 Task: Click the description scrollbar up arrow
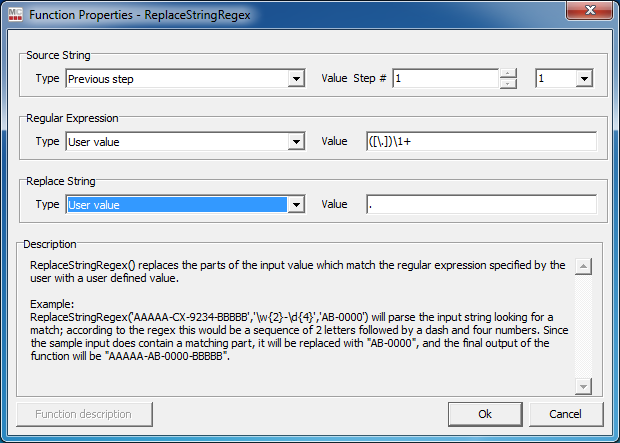click(583, 267)
